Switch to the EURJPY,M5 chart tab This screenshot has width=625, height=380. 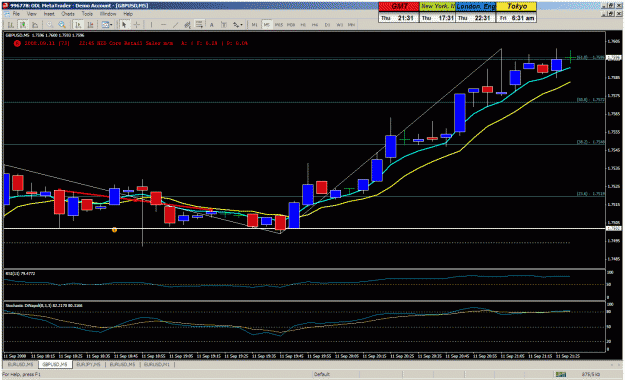(88, 364)
